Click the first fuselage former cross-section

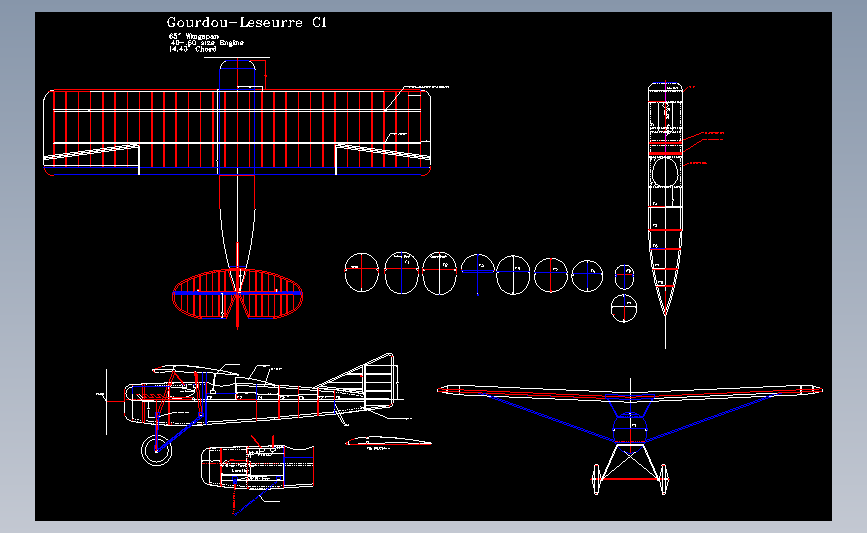[362, 272]
